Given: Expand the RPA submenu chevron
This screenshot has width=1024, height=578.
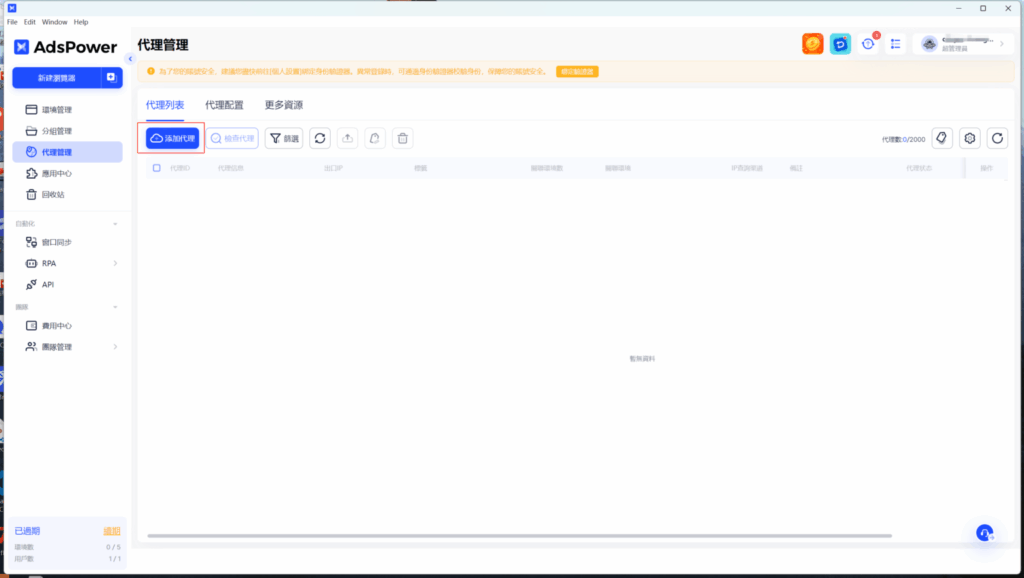Looking at the screenshot, I should click(x=115, y=263).
